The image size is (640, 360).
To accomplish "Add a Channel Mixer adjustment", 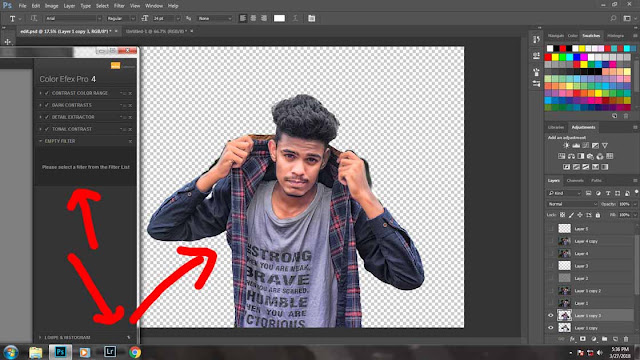I will coord(600,156).
